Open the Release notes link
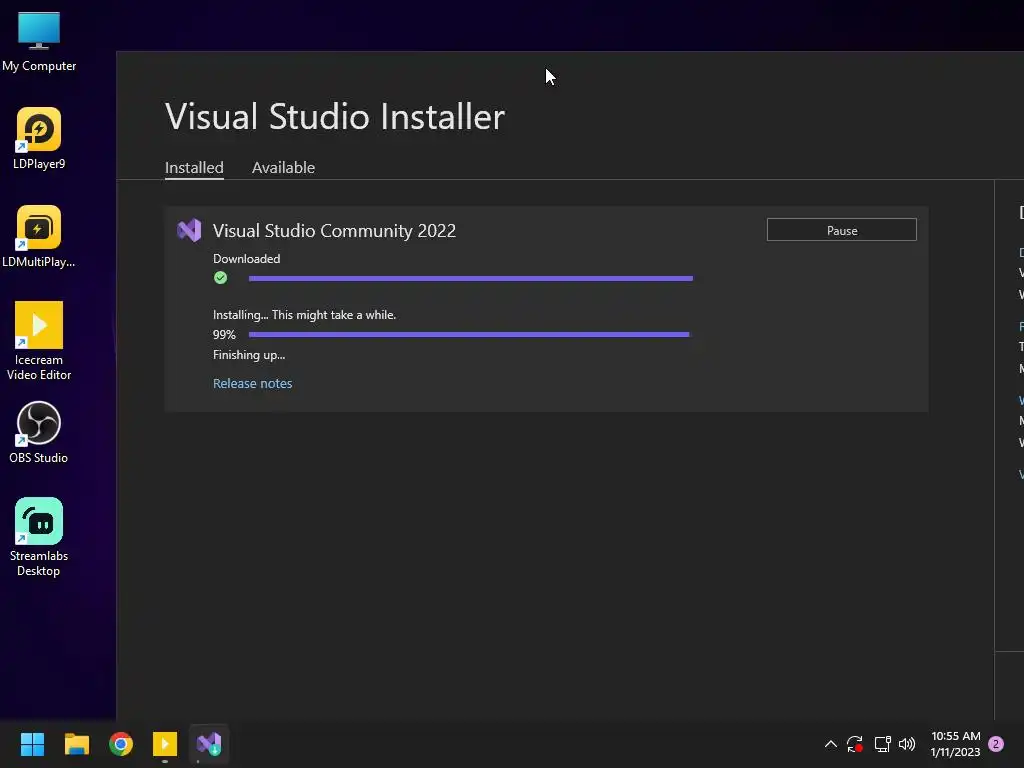The height and width of the screenshot is (768, 1024). coord(253,383)
